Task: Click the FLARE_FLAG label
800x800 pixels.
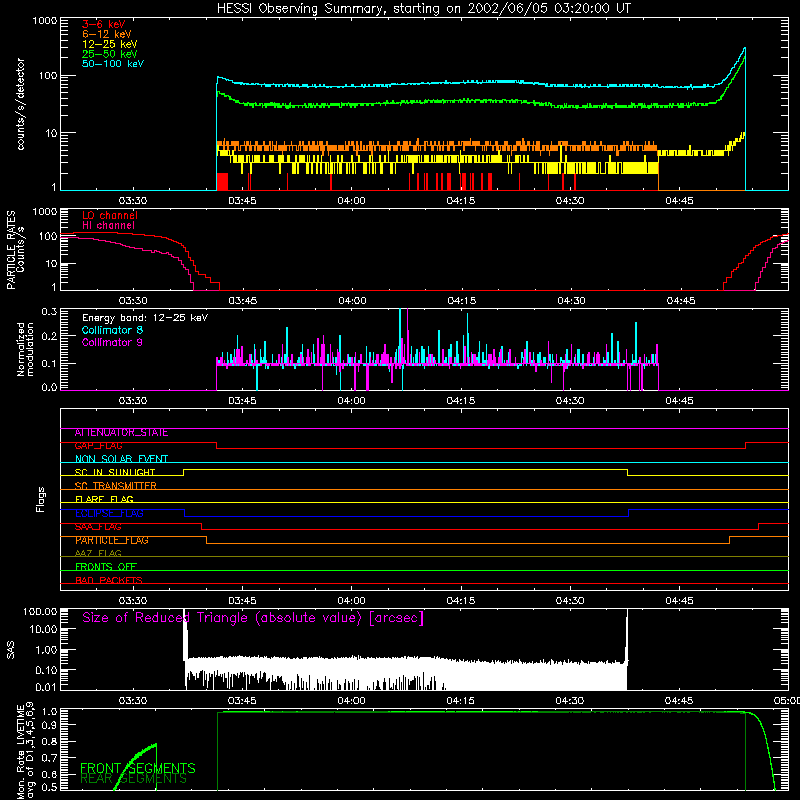Action: point(104,499)
